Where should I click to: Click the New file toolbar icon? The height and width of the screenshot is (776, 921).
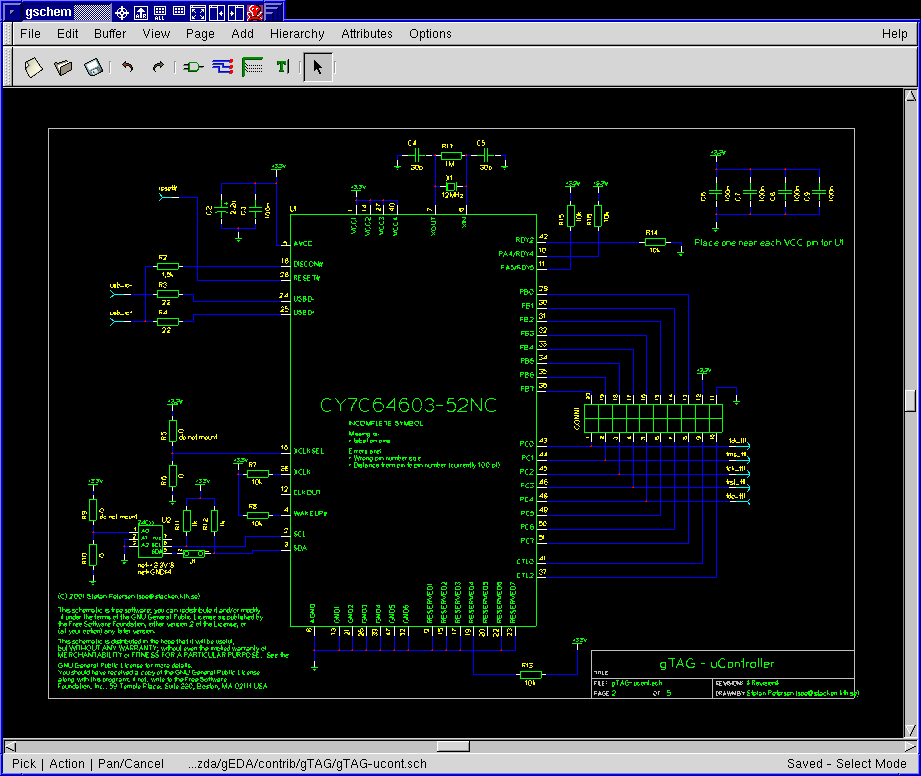tap(33, 67)
